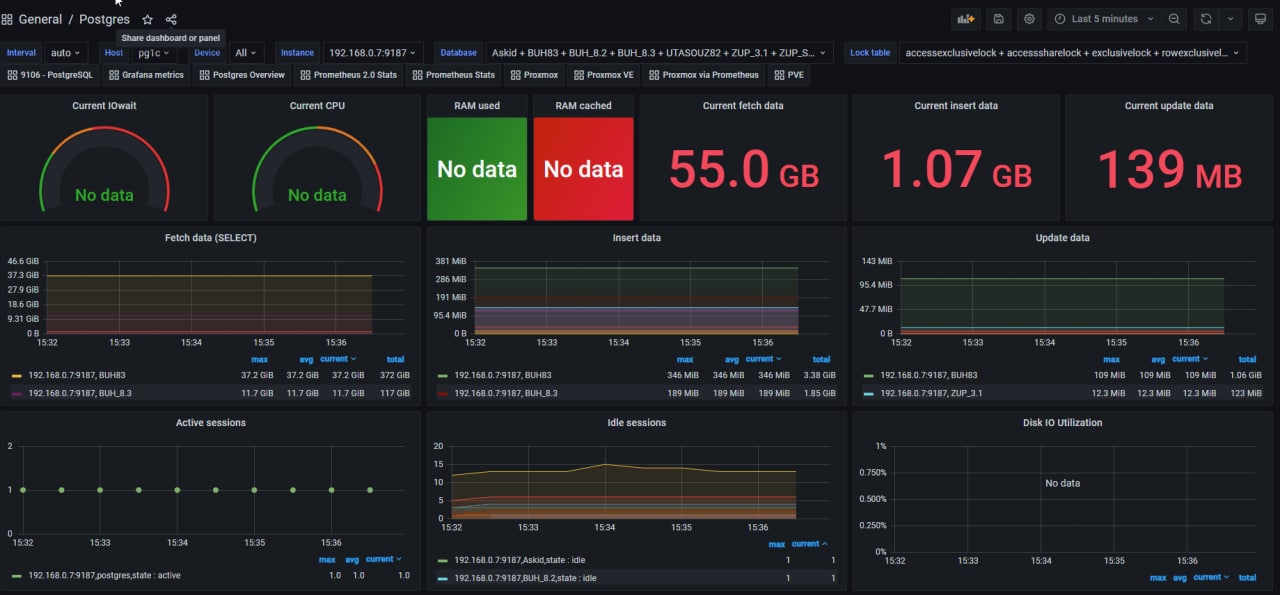The image size is (1280, 595).
Task: Open the Proxmox via Prometheus dashboard link
Action: (704, 75)
